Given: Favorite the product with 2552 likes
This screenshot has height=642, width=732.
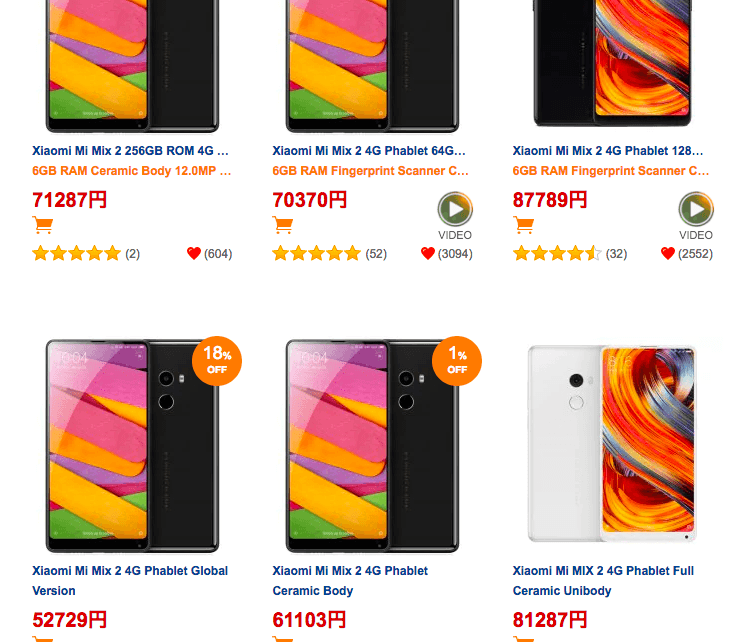Looking at the screenshot, I should pos(668,254).
